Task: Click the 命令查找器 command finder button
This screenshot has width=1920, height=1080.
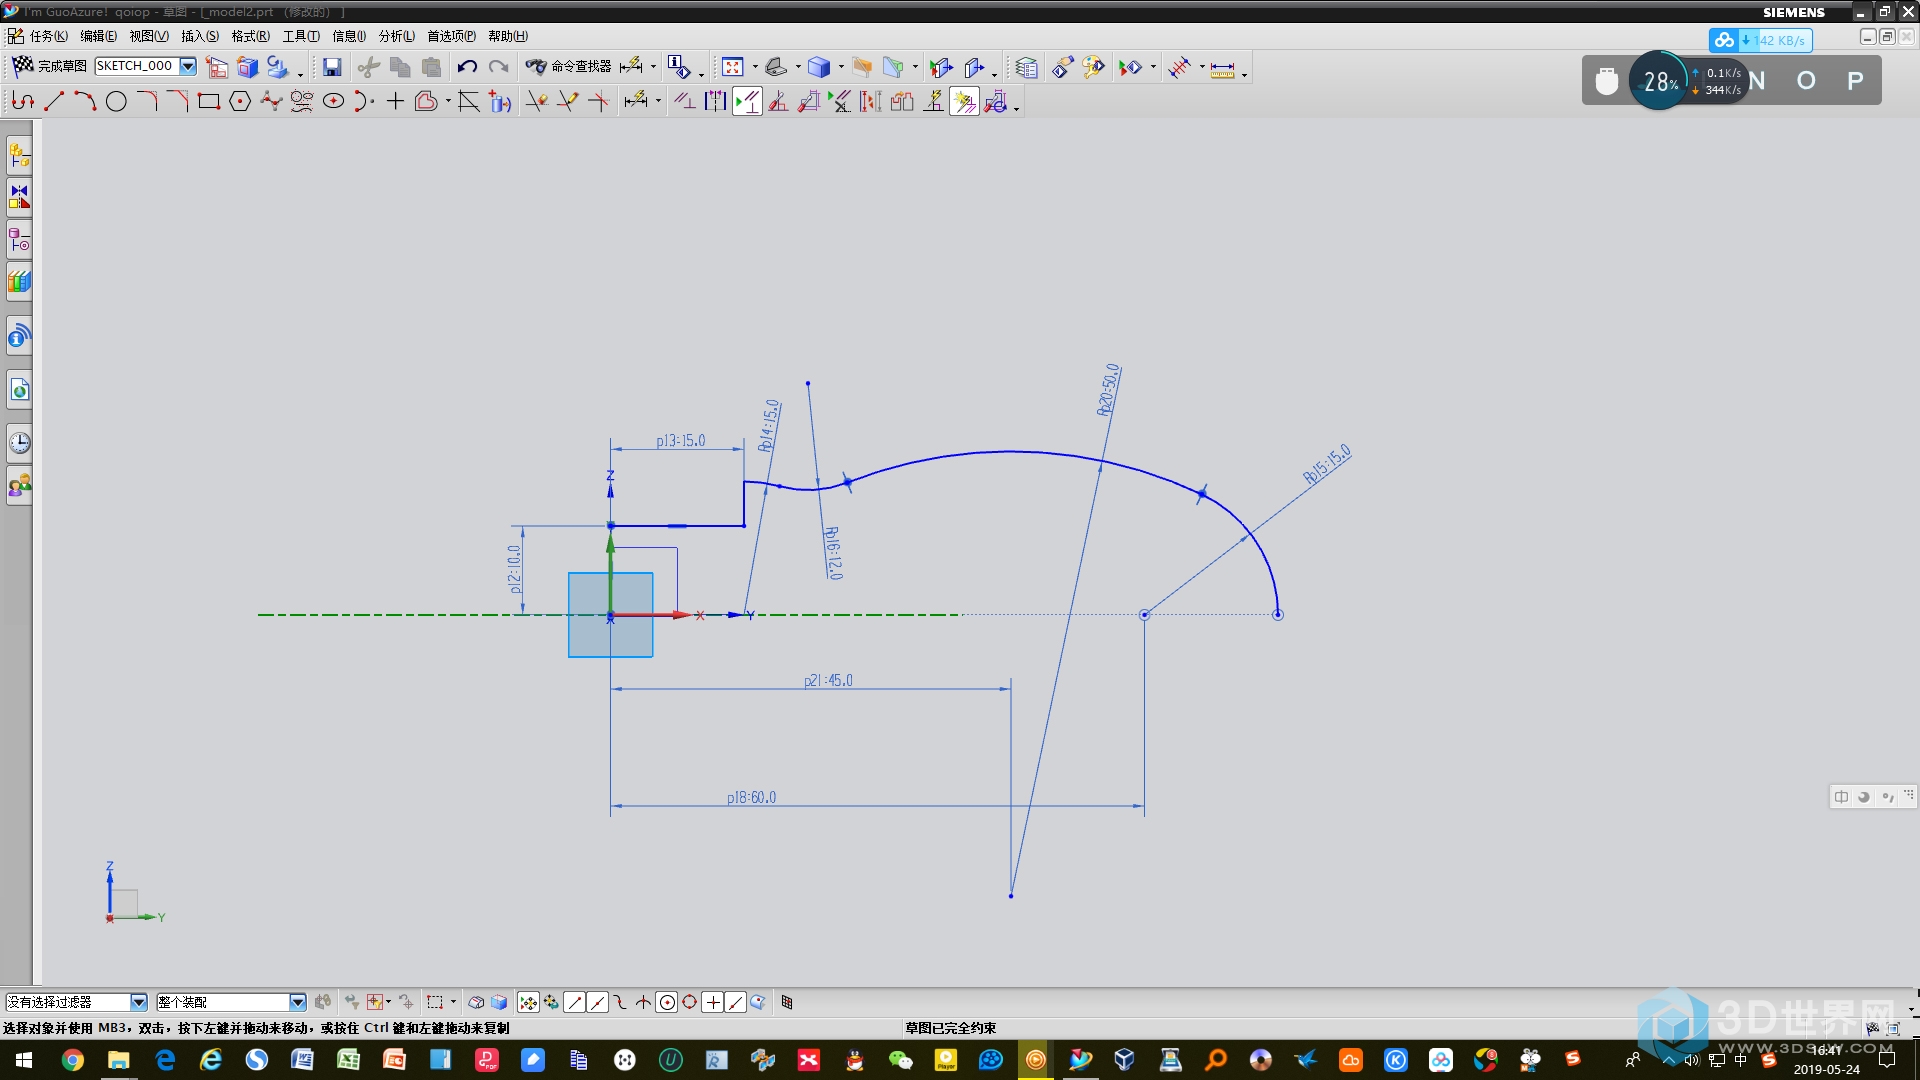Action: point(569,66)
